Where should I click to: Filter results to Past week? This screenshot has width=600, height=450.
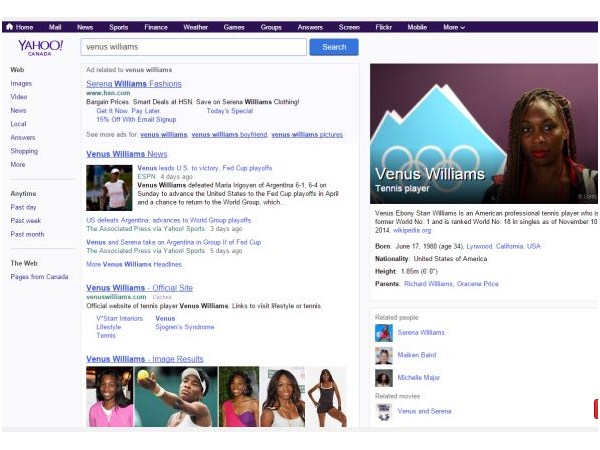click(26, 221)
